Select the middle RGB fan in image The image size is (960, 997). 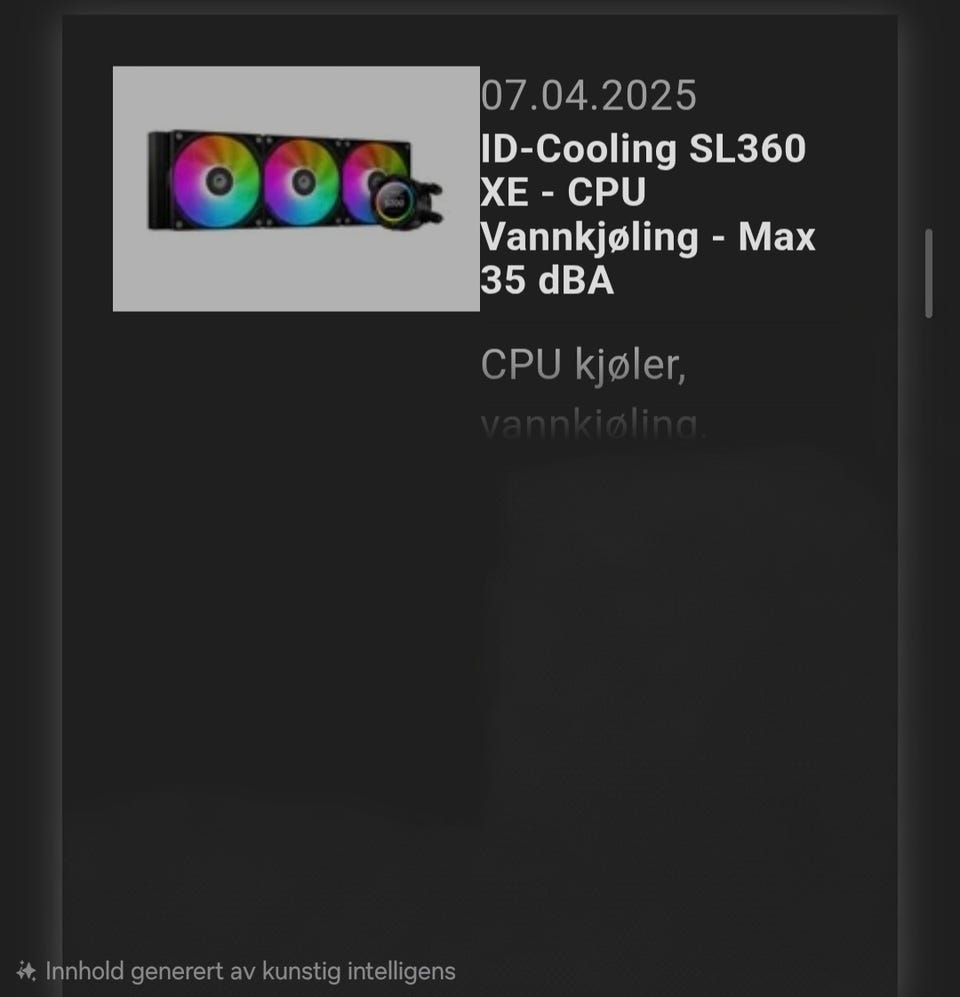pyautogui.click(x=301, y=182)
